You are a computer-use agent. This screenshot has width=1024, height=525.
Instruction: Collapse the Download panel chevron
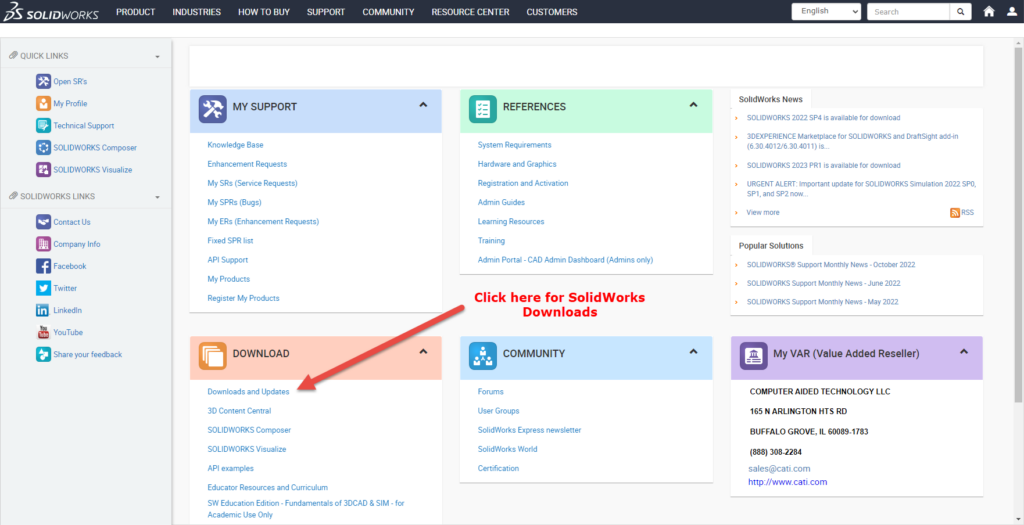[423, 352]
